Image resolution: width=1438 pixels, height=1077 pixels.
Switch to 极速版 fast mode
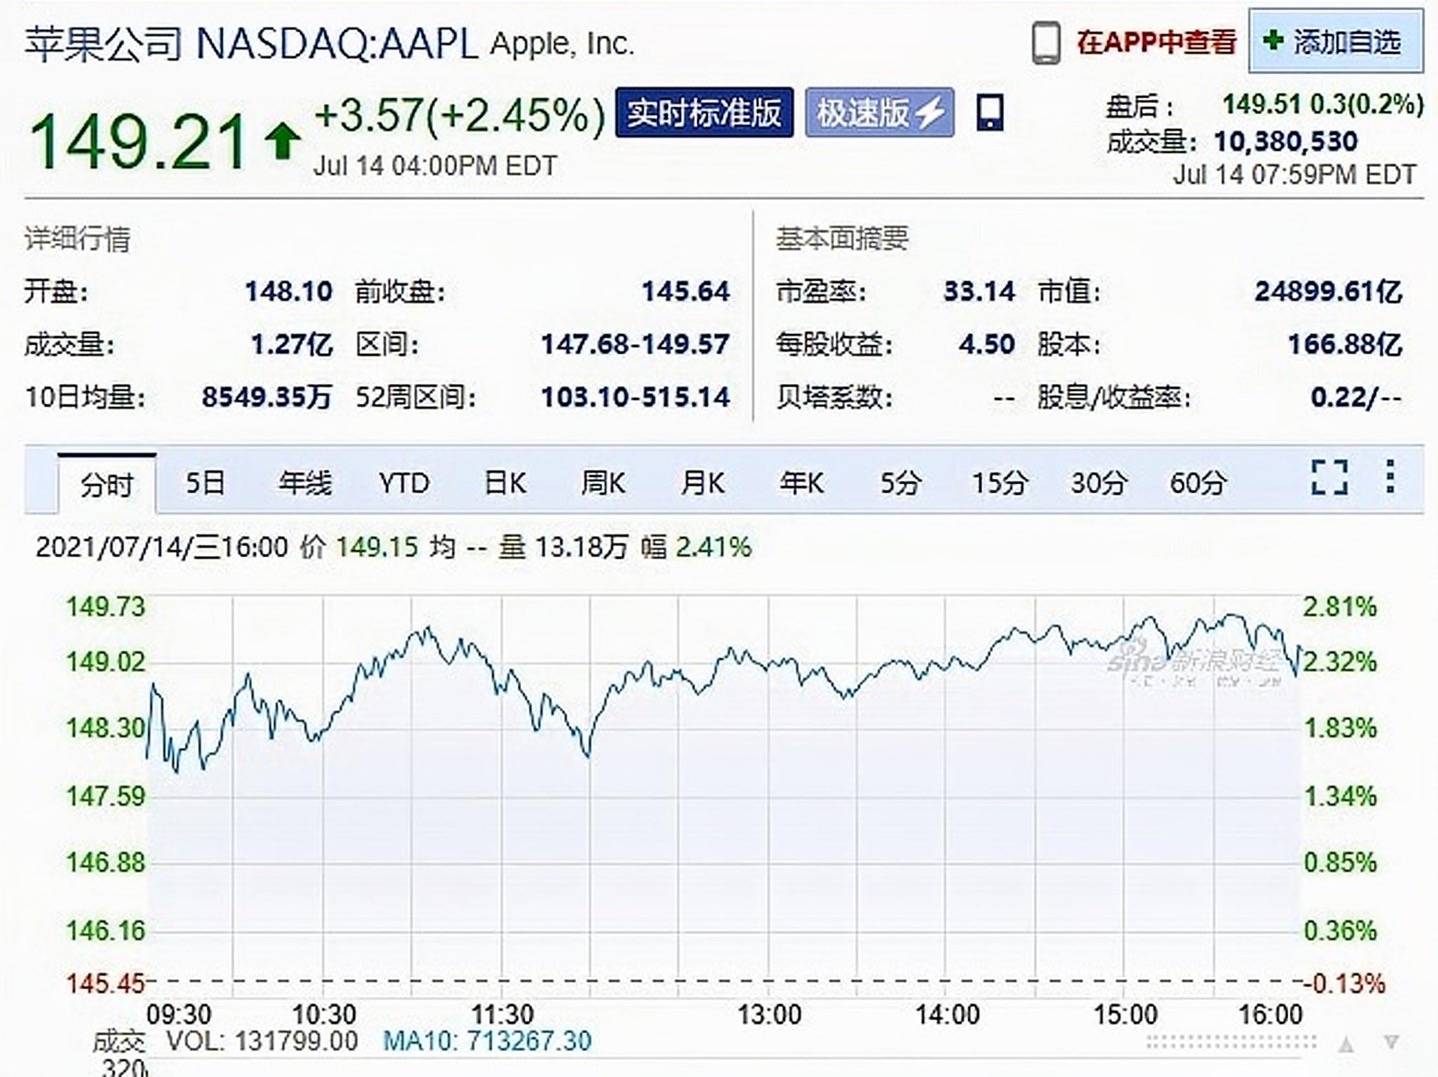click(x=879, y=112)
